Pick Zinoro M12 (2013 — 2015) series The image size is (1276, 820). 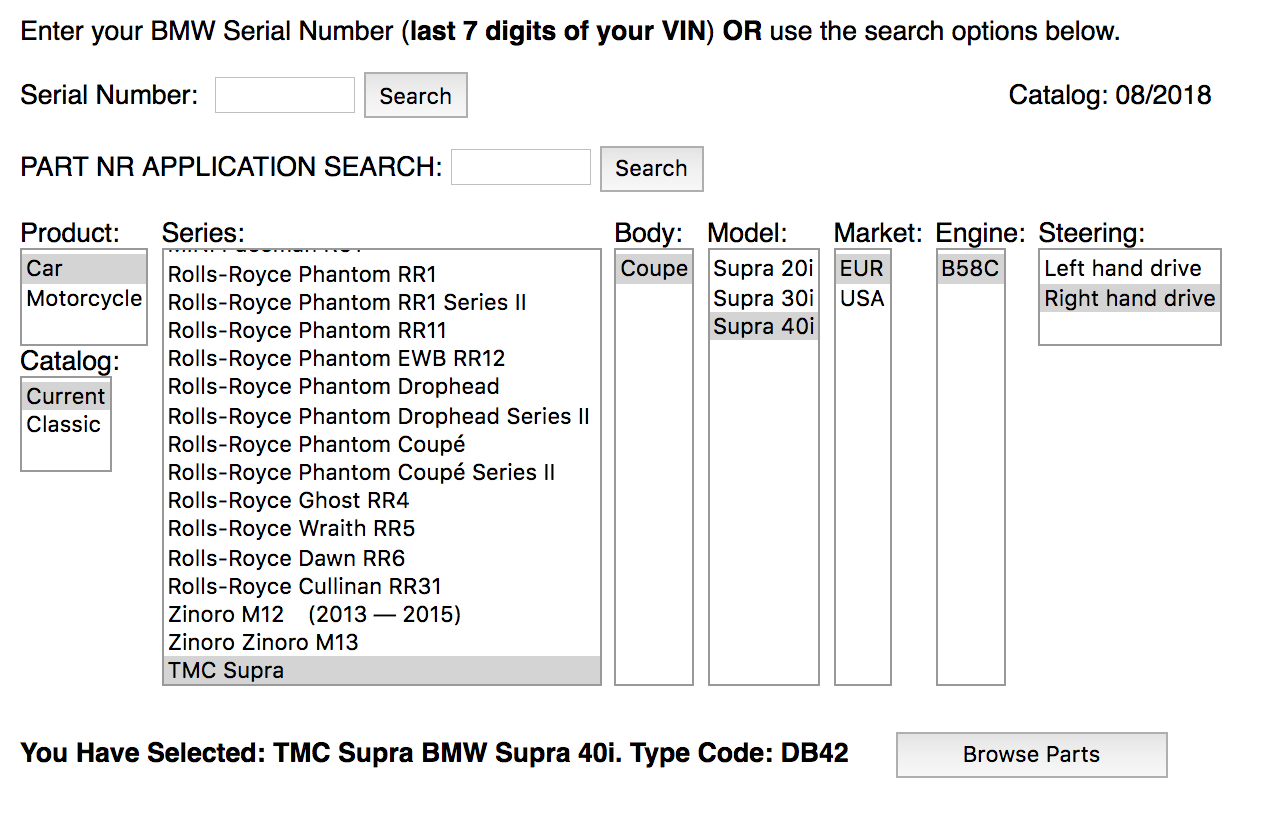coord(314,614)
